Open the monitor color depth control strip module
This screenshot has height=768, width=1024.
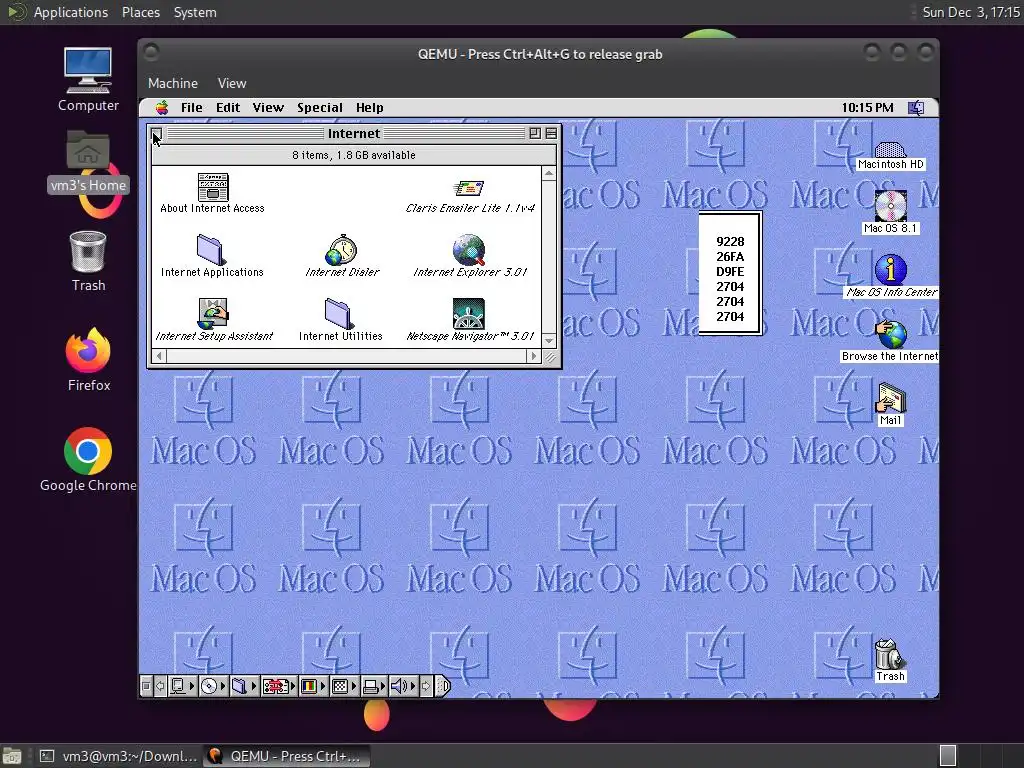pos(313,686)
